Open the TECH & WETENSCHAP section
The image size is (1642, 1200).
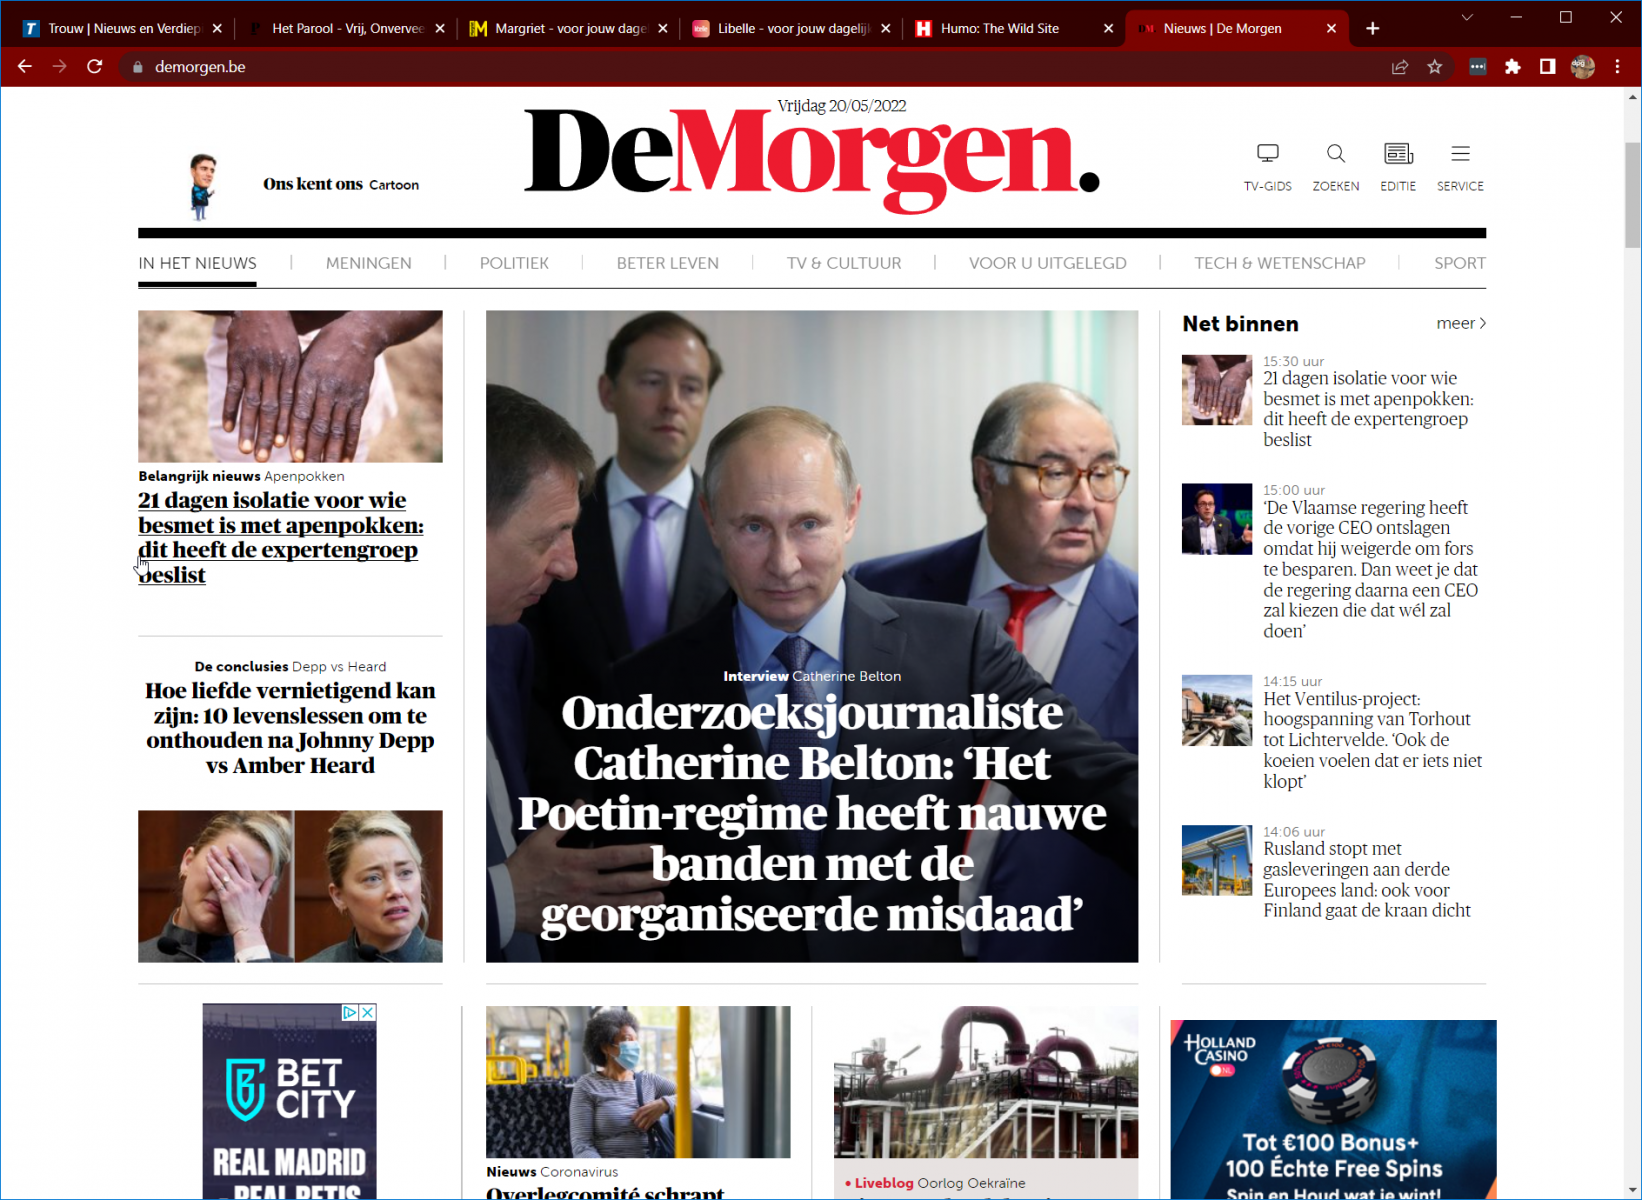coord(1279,263)
